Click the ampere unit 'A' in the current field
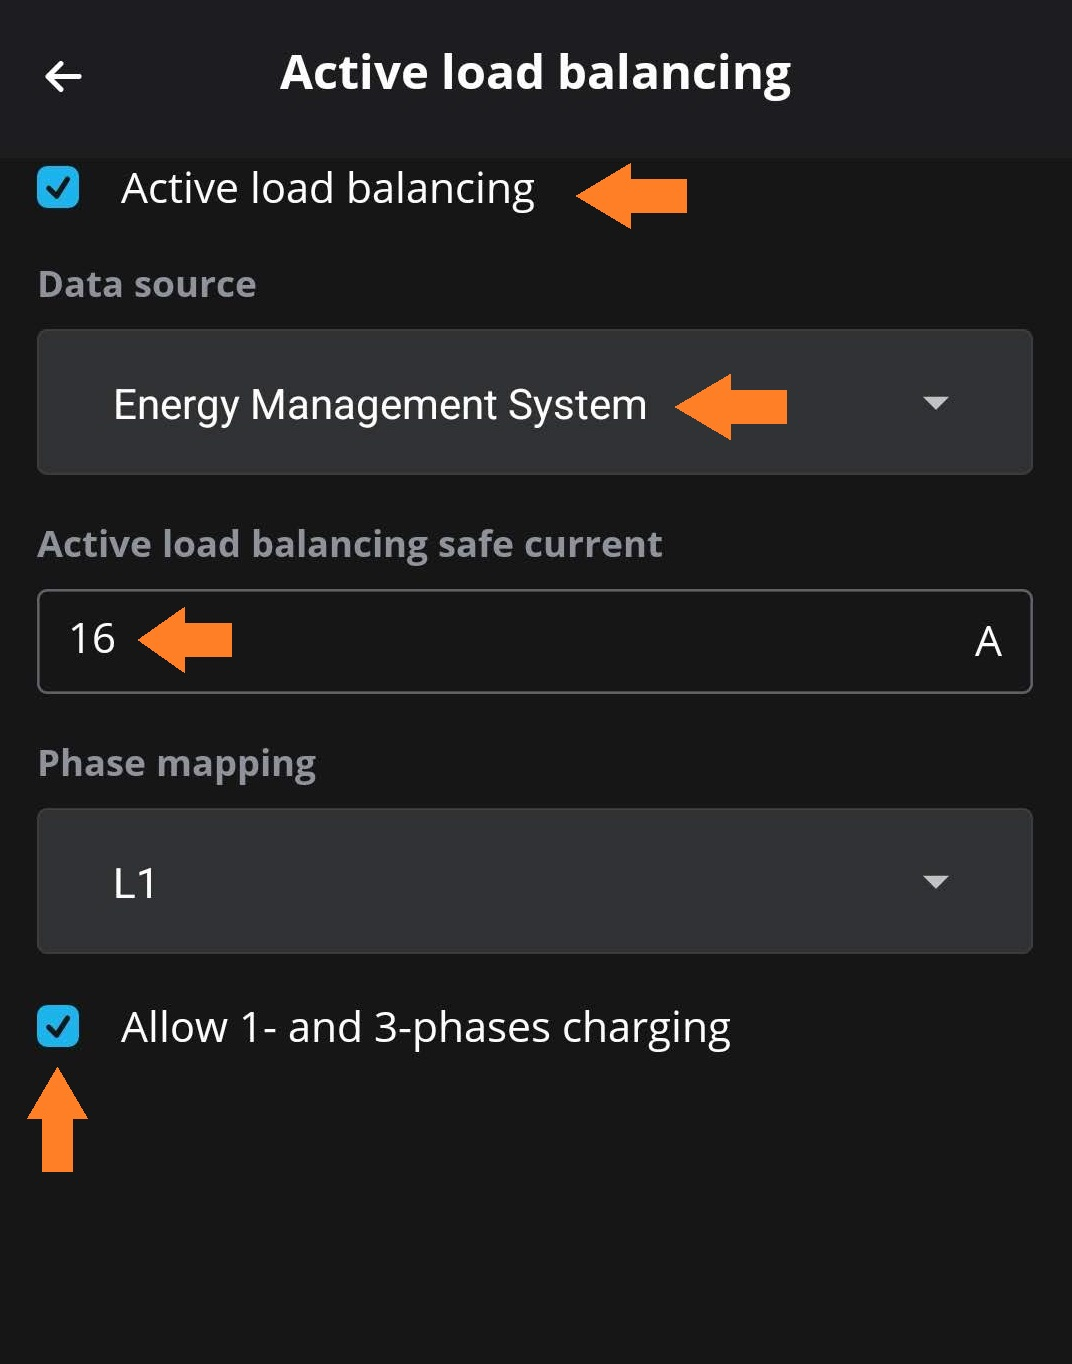Viewport: 1072px width, 1364px height. click(x=988, y=642)
